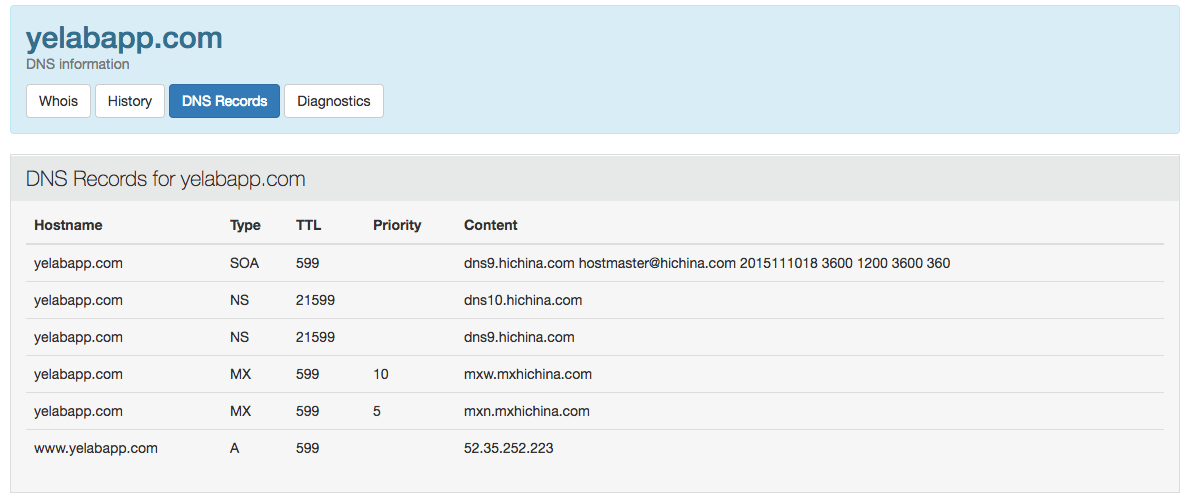1192x500 pixels.
Task: Click the 'DNS Records for yelabapp.com' panel heading
Action: (x=165, y=179)
